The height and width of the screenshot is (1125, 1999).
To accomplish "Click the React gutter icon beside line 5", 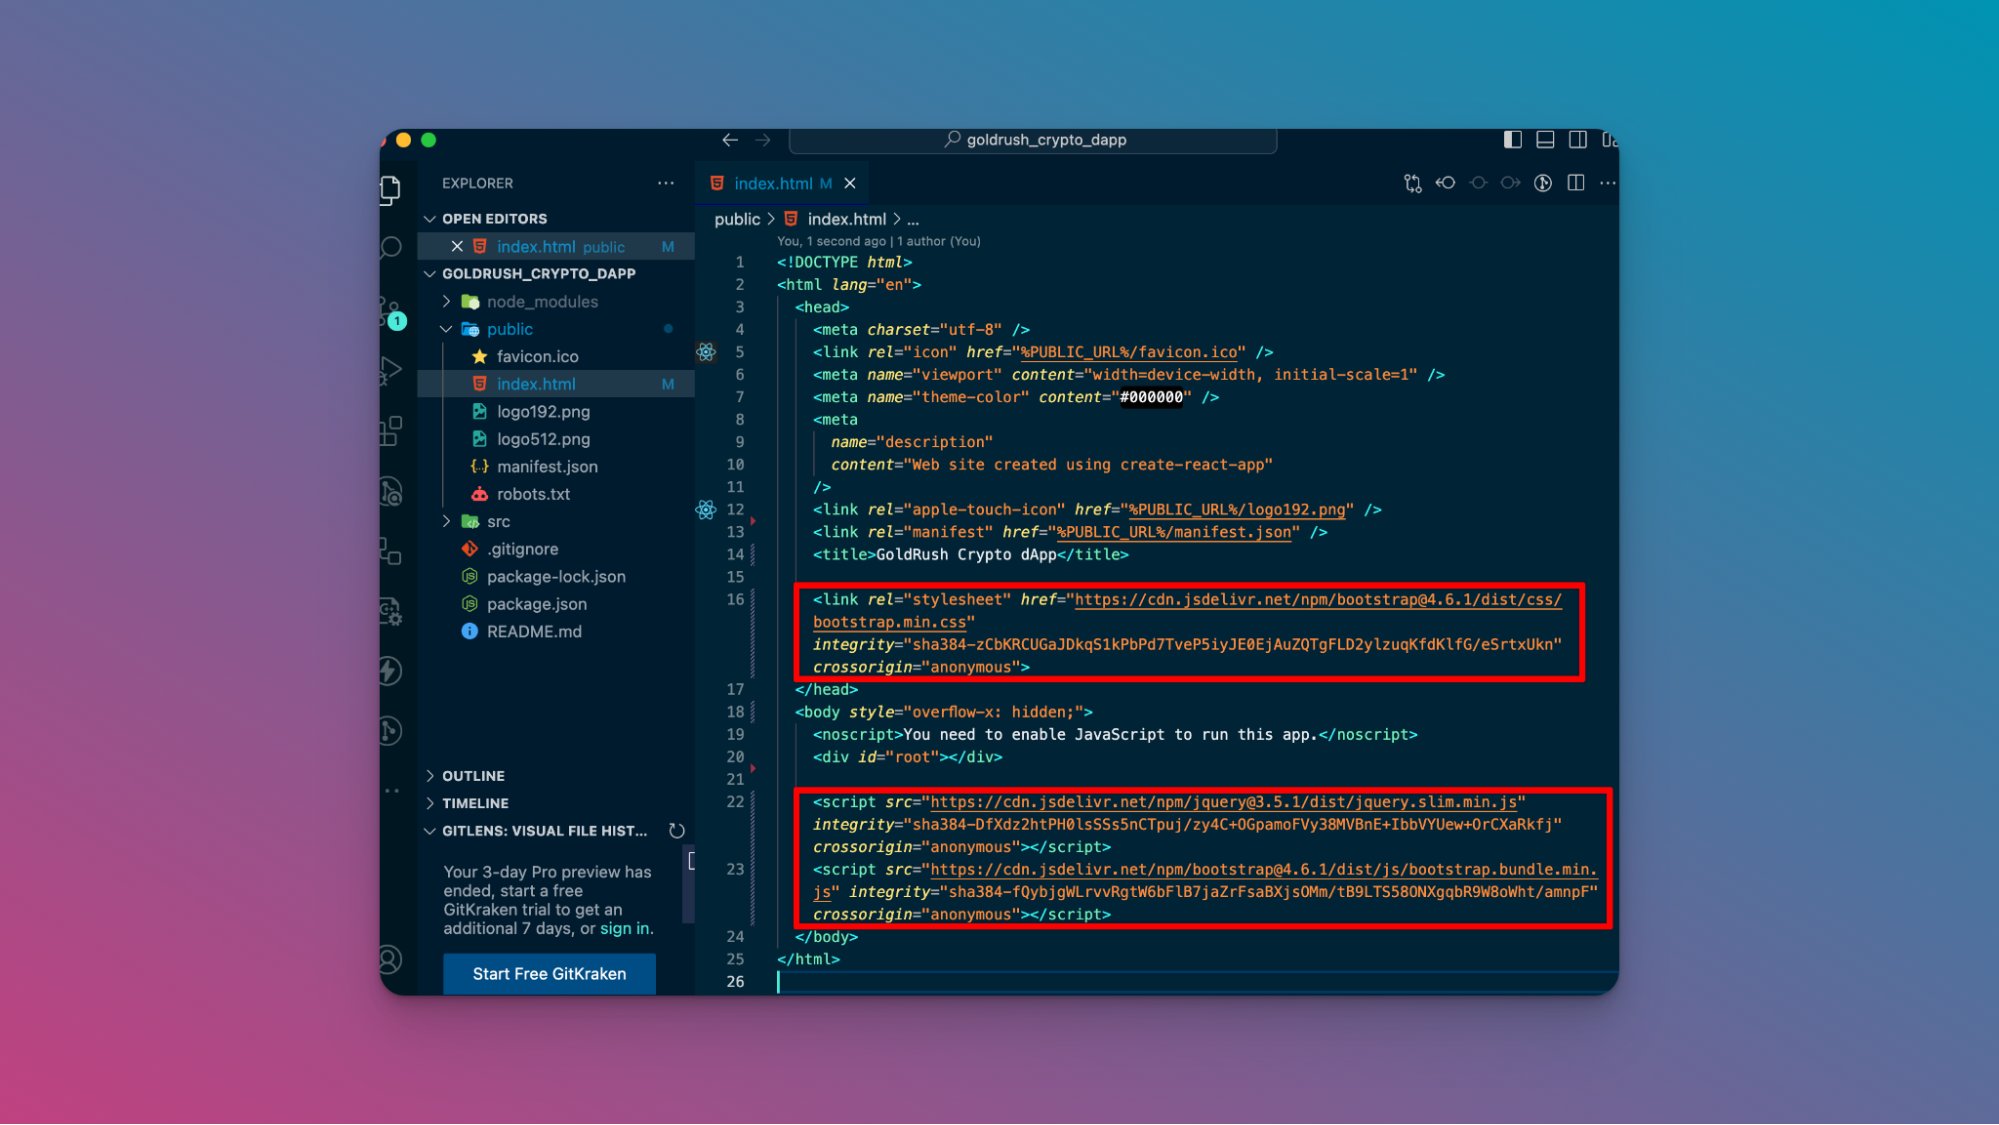I will click(x=706, y=352).
